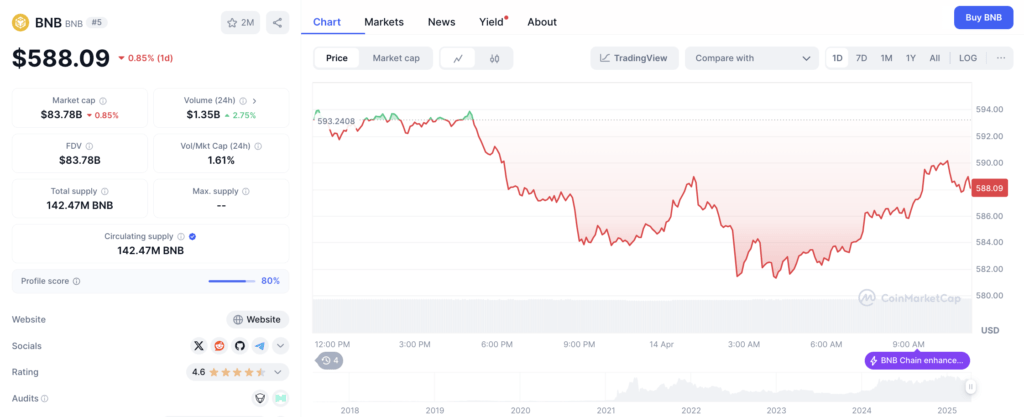
Task: Click the Buy BNB button
Action: tap(984, 18)
